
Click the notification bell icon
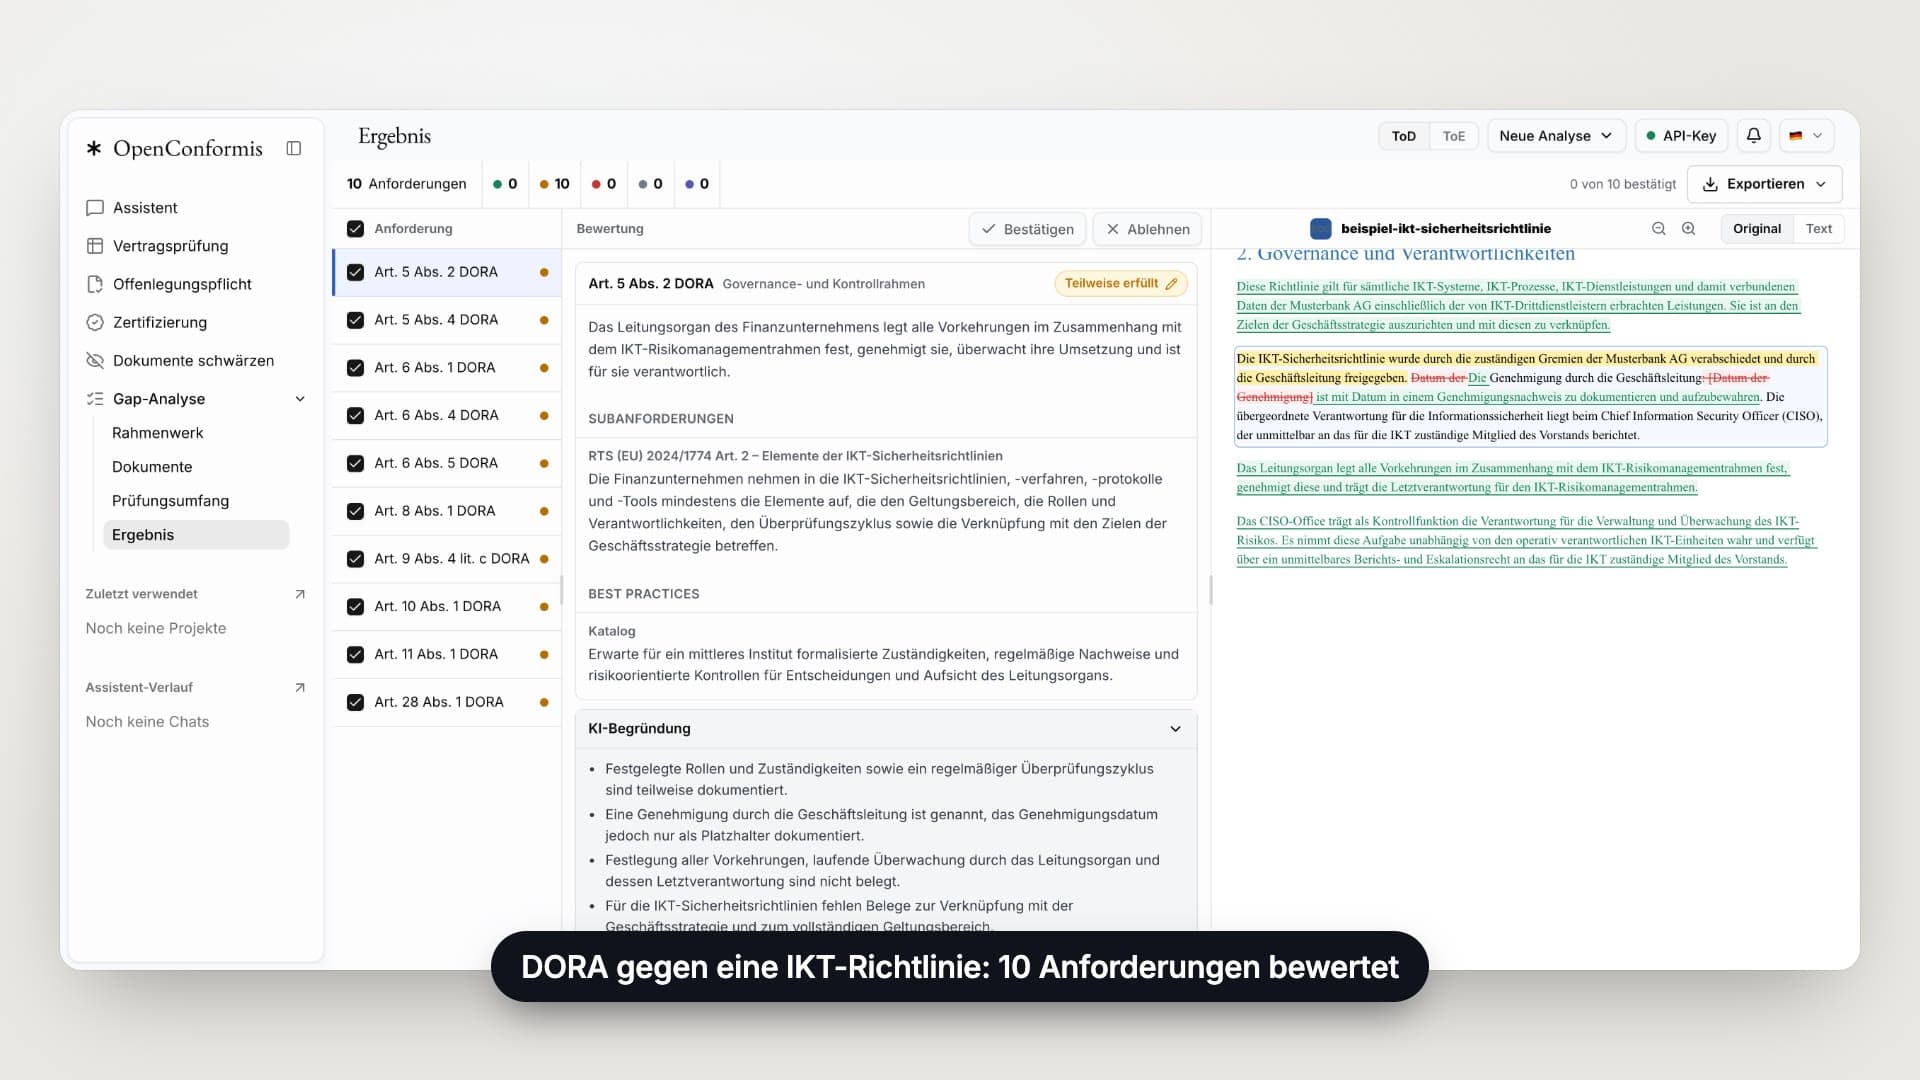[1754, 136]
